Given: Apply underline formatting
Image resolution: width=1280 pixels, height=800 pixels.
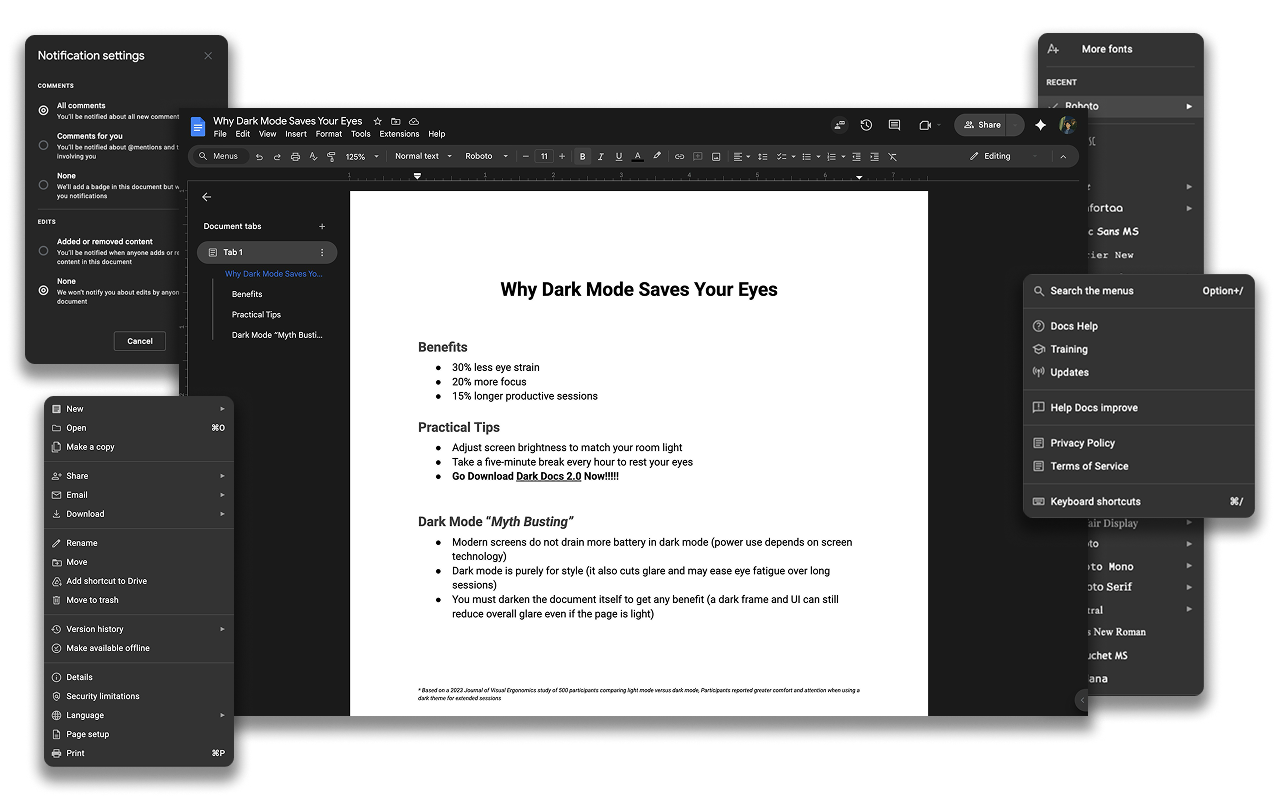Looking at the screenshot, I should coord(619,156).
